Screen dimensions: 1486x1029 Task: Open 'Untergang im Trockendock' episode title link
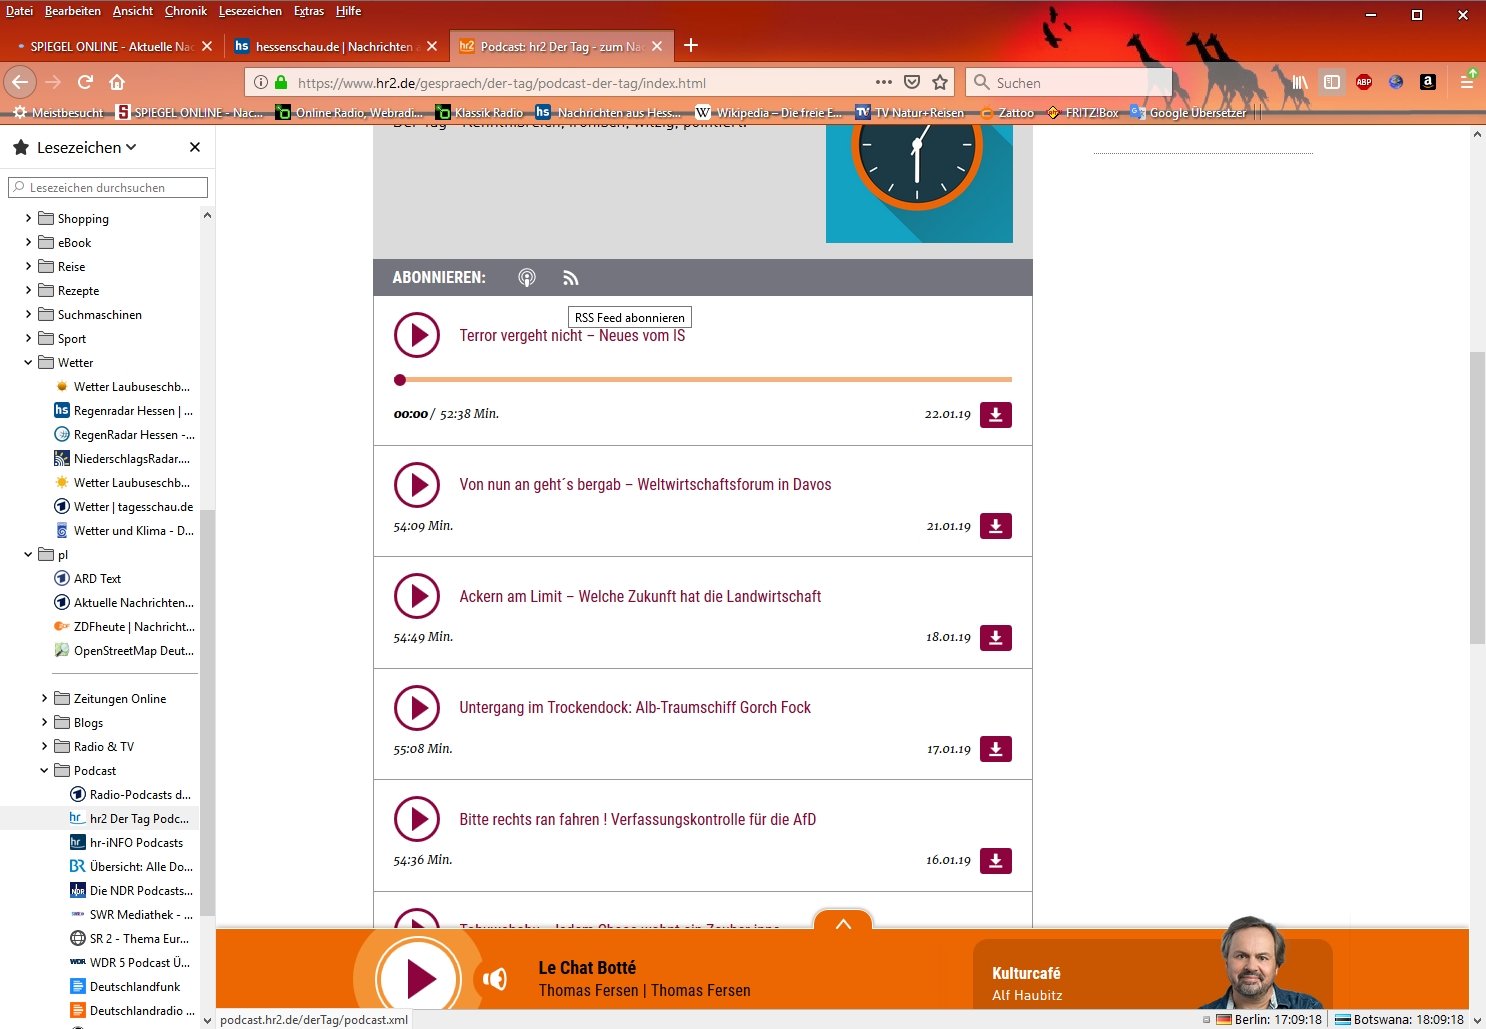click(635, 708)
